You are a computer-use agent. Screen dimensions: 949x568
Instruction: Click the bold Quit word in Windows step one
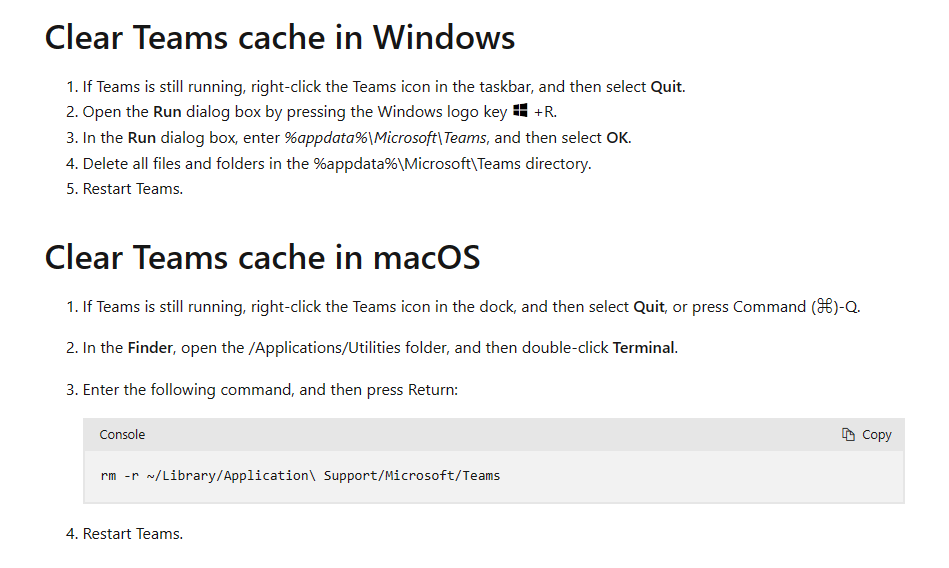coord(666,87)
